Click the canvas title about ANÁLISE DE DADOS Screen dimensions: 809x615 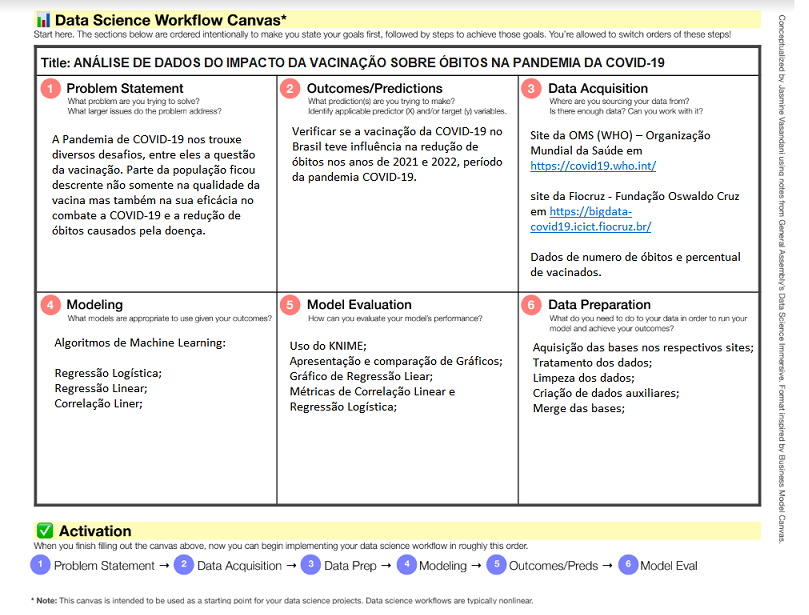[368, 62]
